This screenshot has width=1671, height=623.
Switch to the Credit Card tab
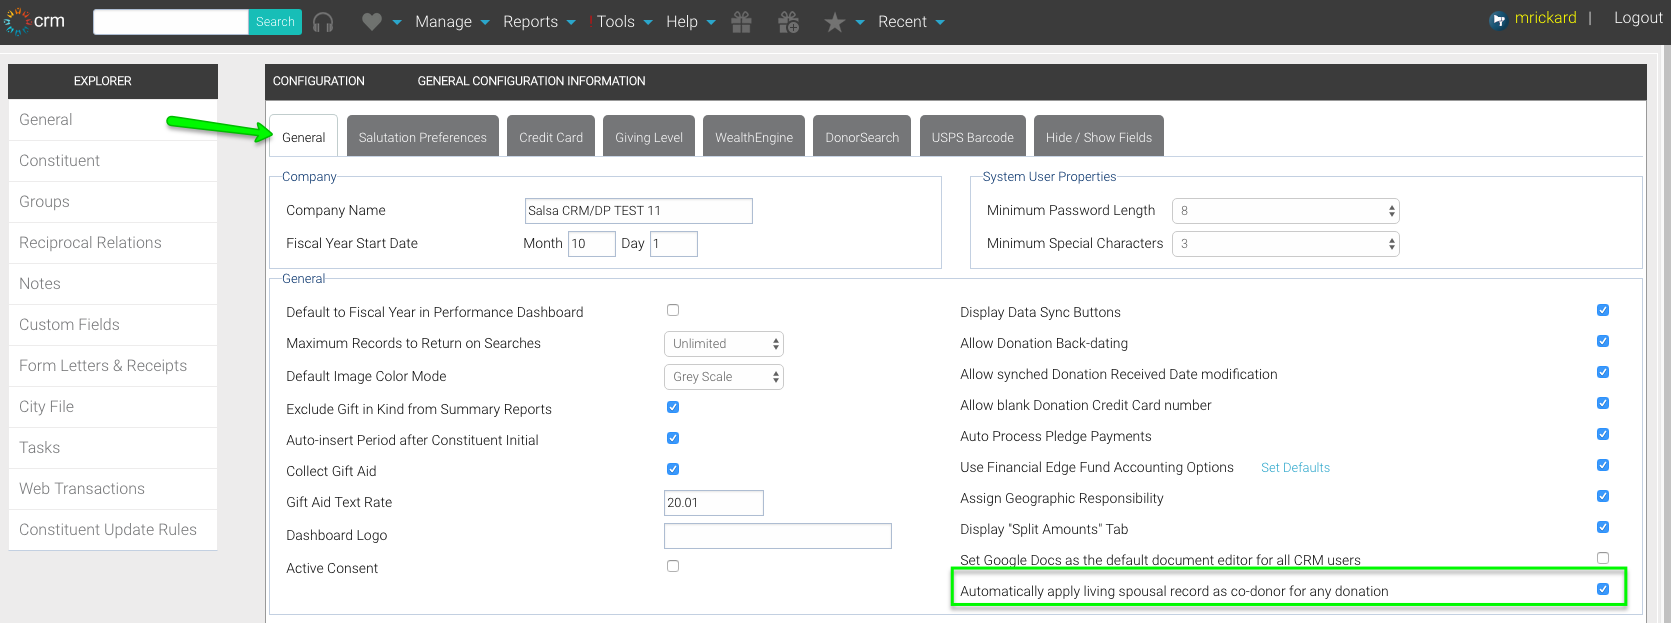551,137
